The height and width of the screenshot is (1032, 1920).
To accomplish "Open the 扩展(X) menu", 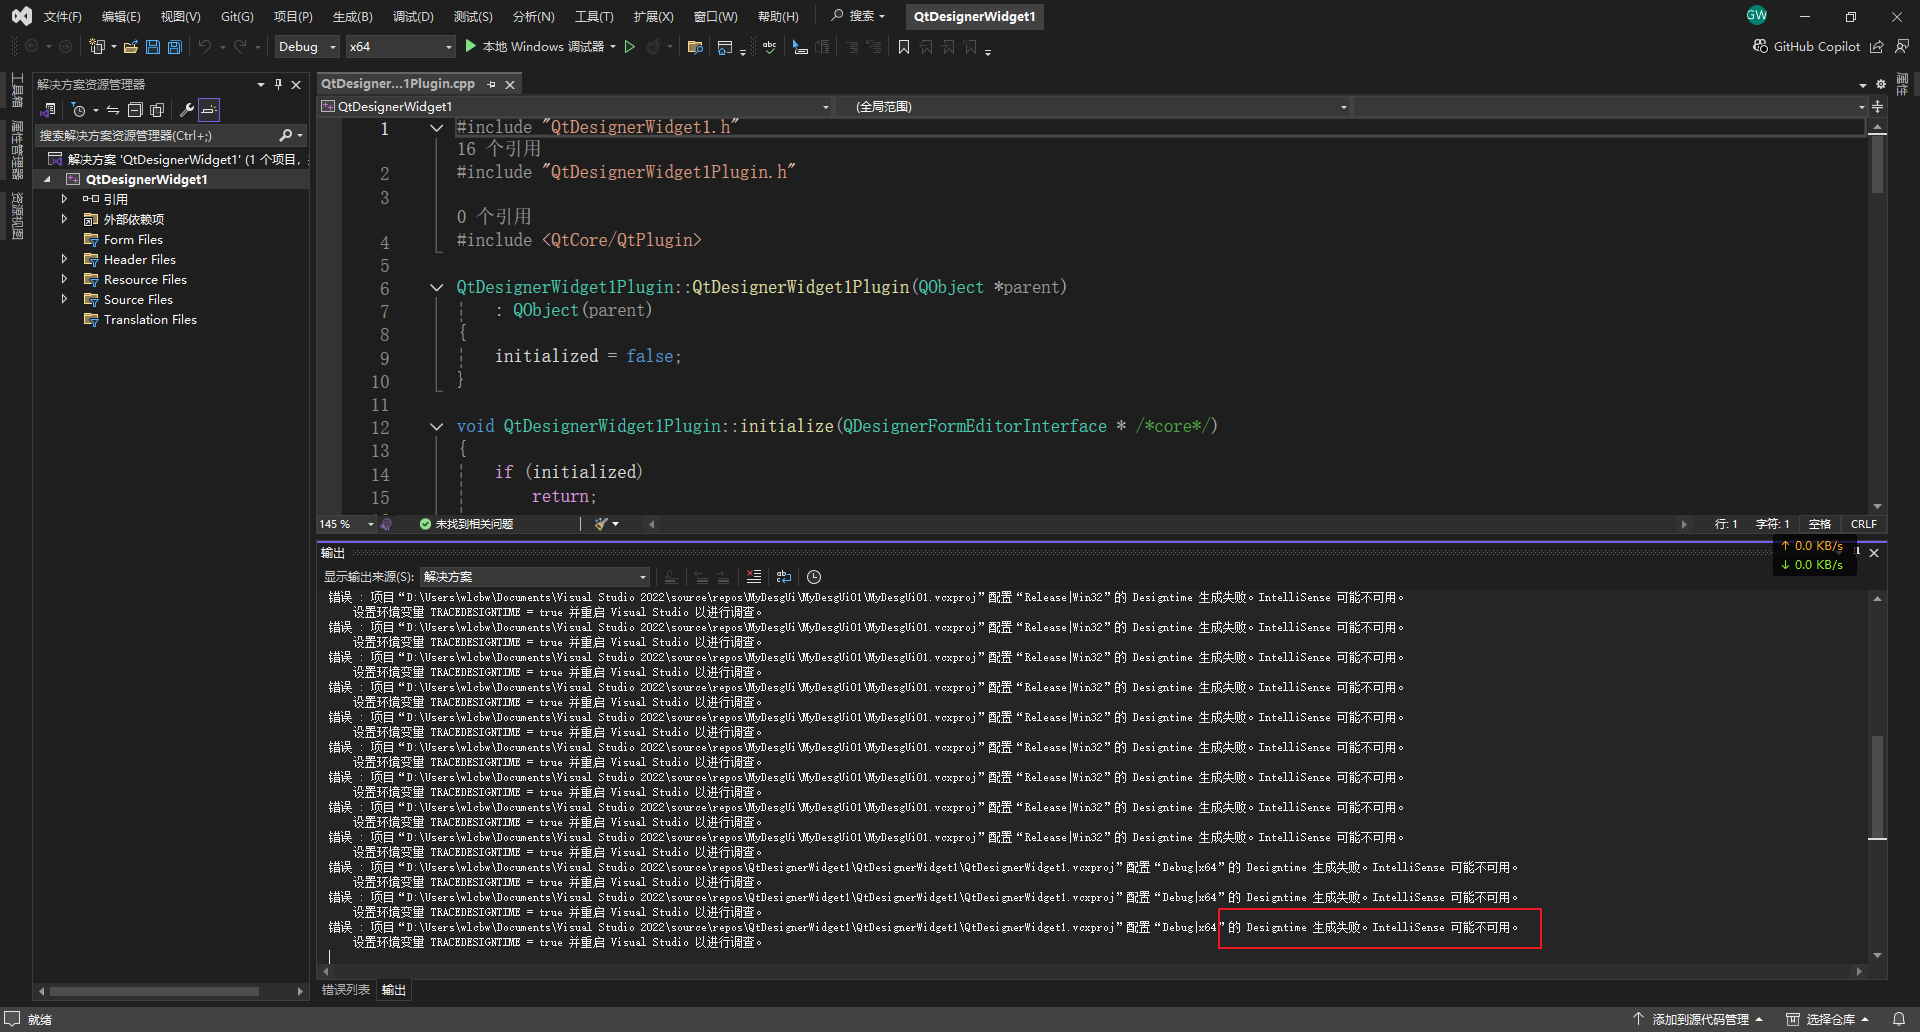I will coord(653,16).
